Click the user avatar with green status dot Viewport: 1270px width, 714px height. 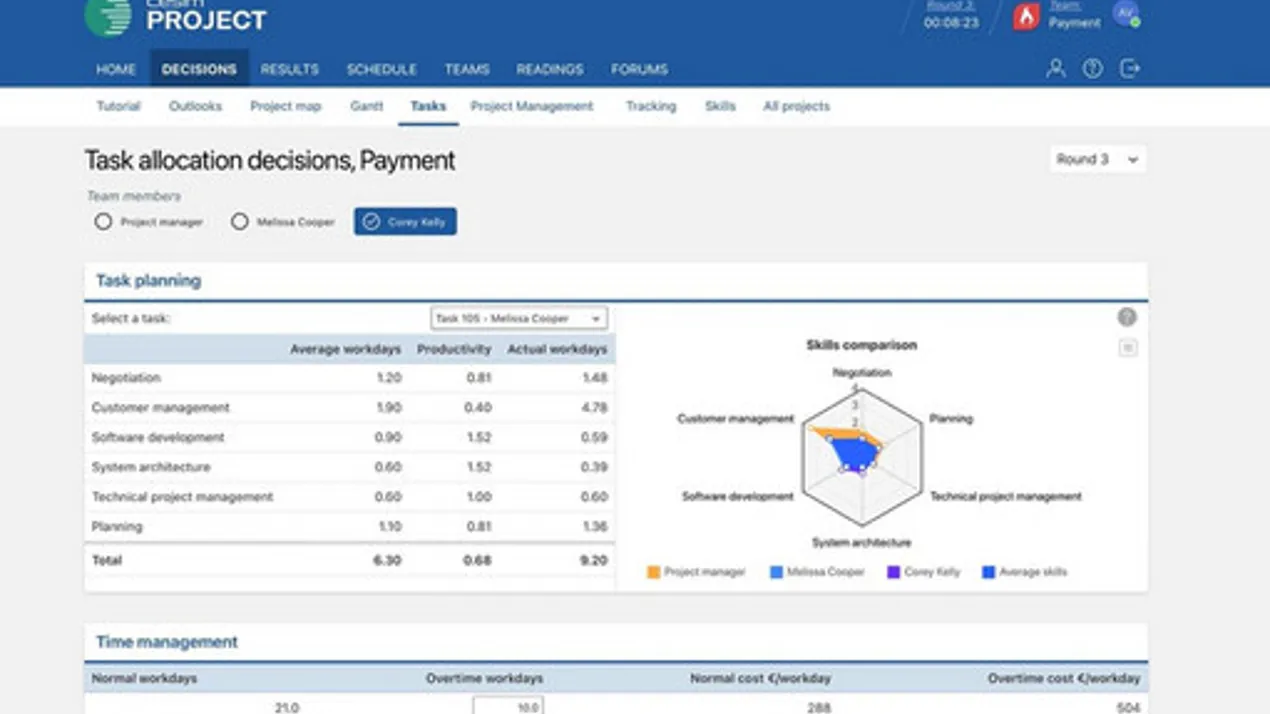coord(1127,15)
